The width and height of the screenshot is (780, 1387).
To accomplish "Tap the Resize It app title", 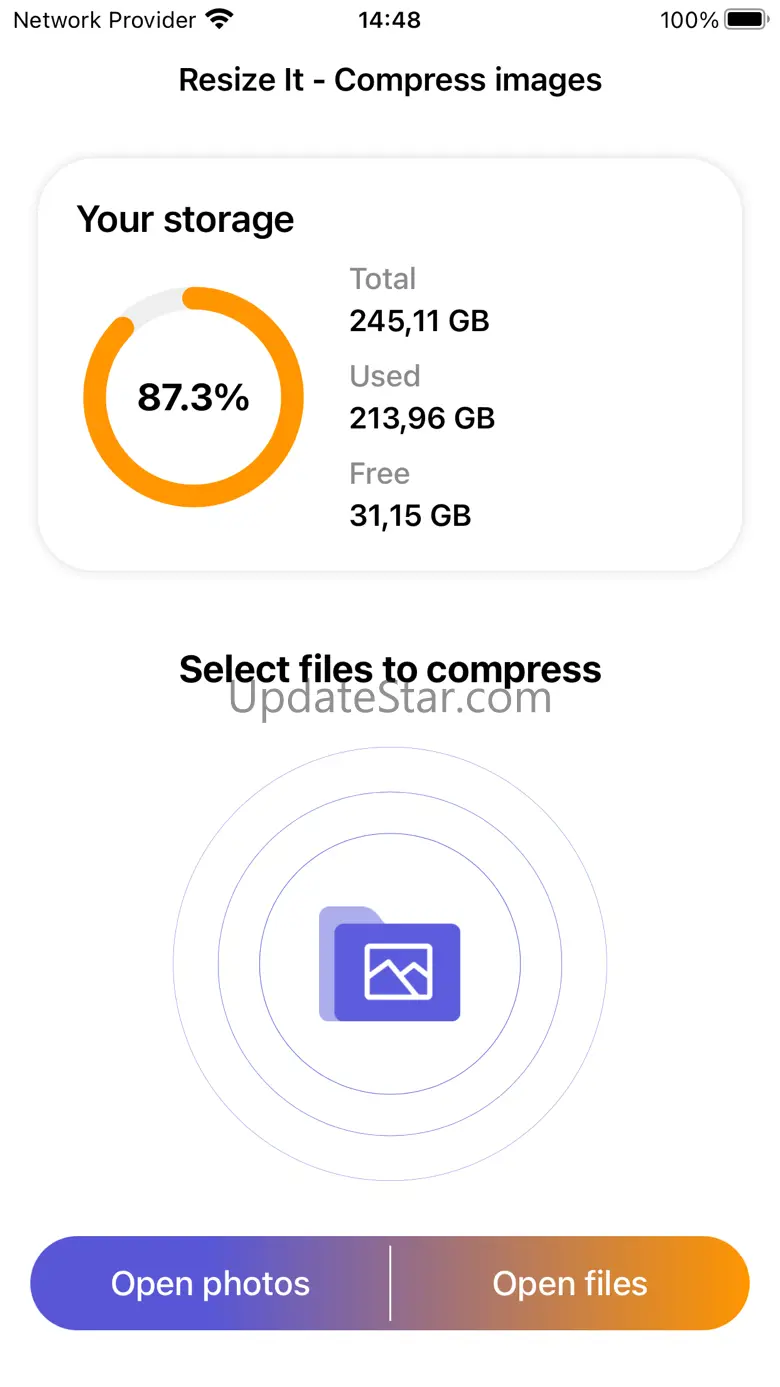I will [390, 80].
